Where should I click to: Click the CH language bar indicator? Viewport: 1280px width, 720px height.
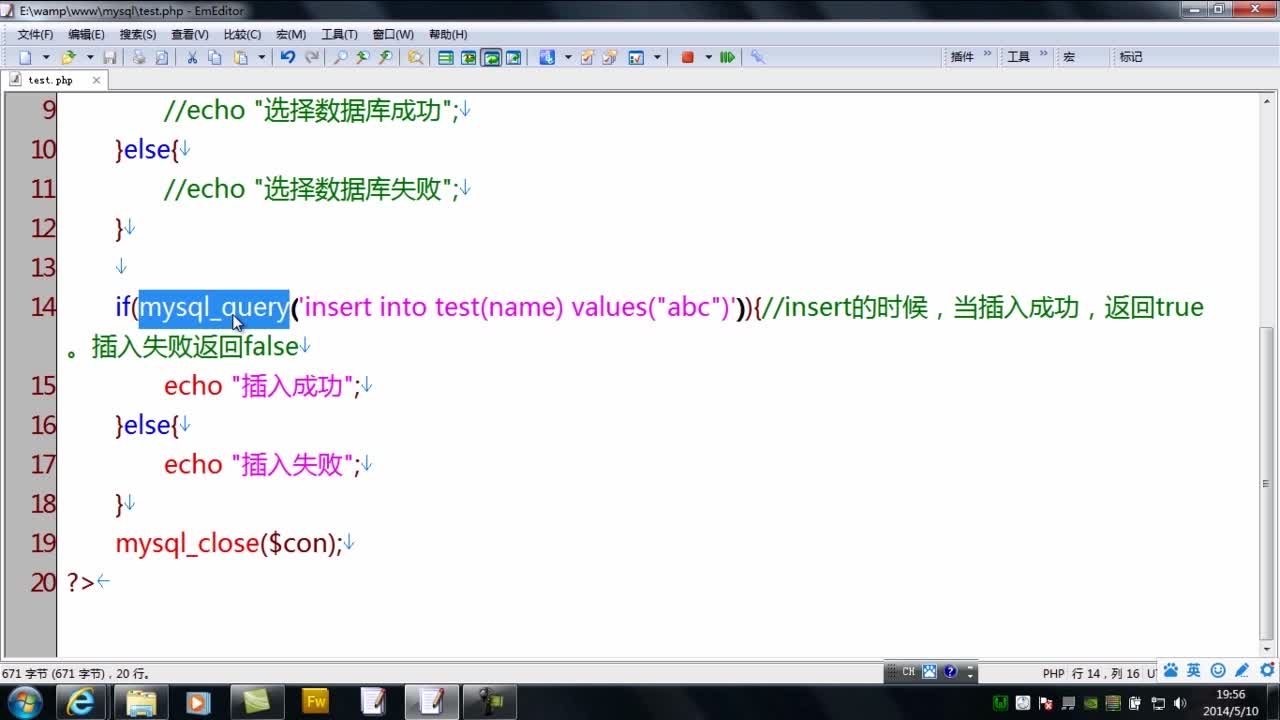click(908, 672)
